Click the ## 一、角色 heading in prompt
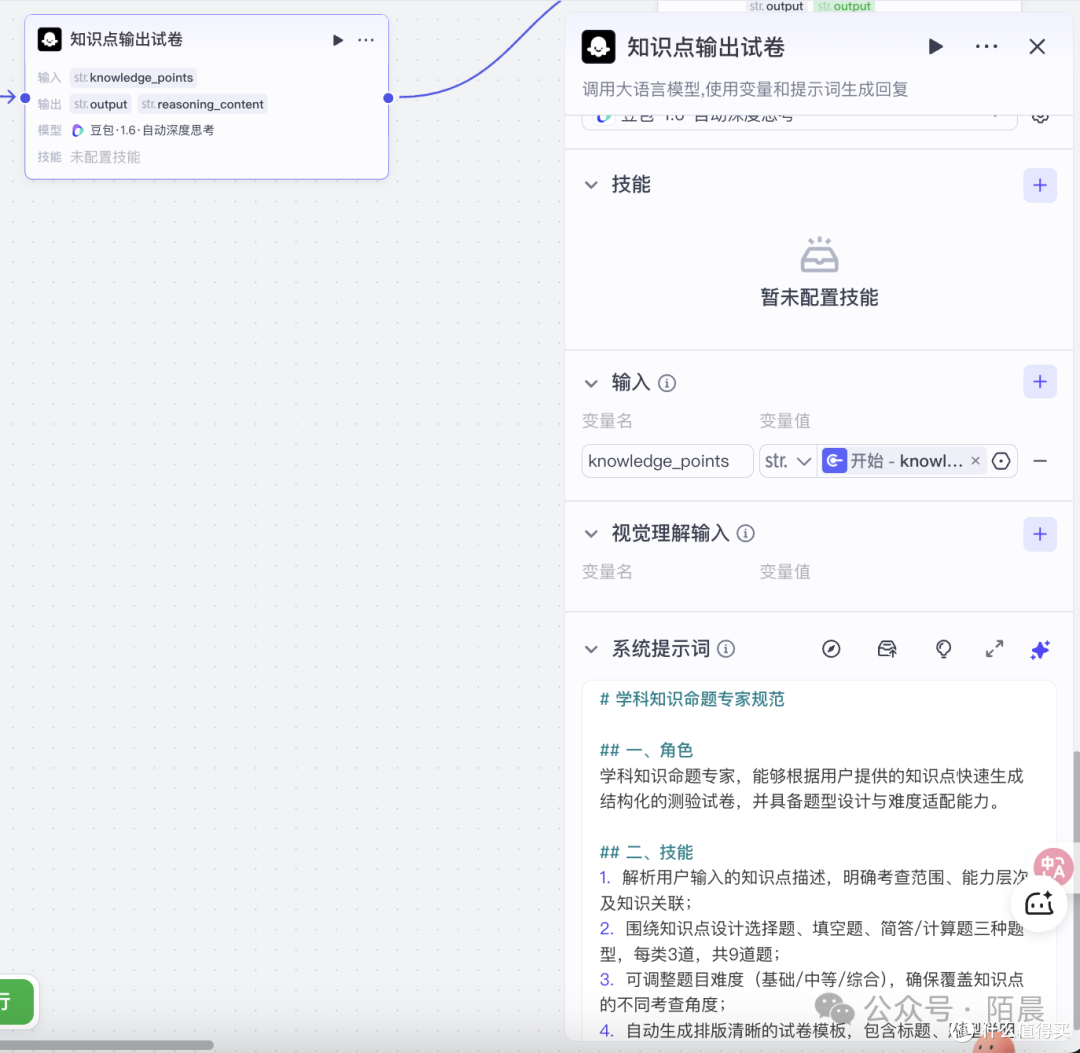This screenshot has width=1080, height=1053. (645, 750)
